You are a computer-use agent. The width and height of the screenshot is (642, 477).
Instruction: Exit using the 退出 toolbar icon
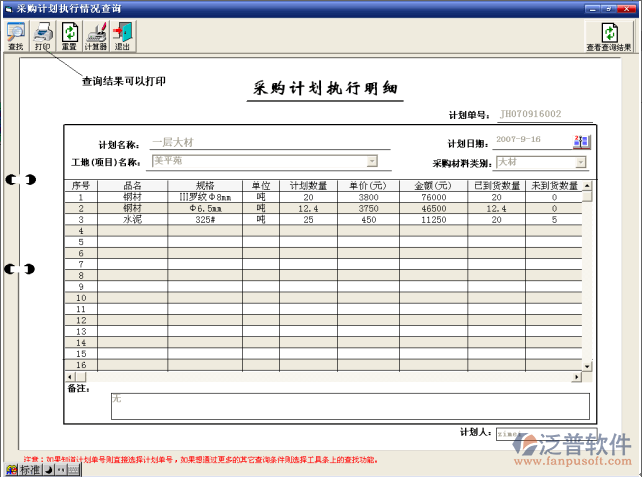(x=122, y=36)
